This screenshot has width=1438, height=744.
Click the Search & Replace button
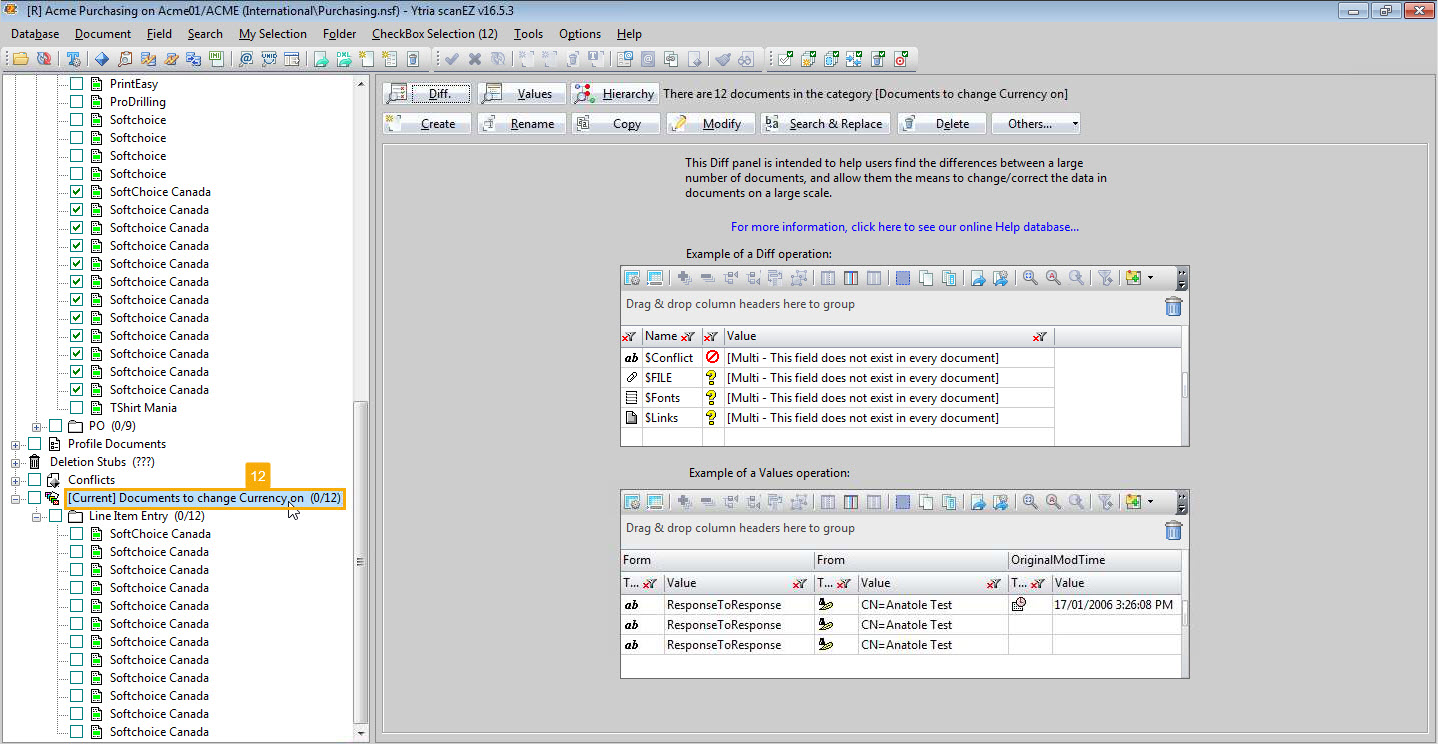pos(825,123)
